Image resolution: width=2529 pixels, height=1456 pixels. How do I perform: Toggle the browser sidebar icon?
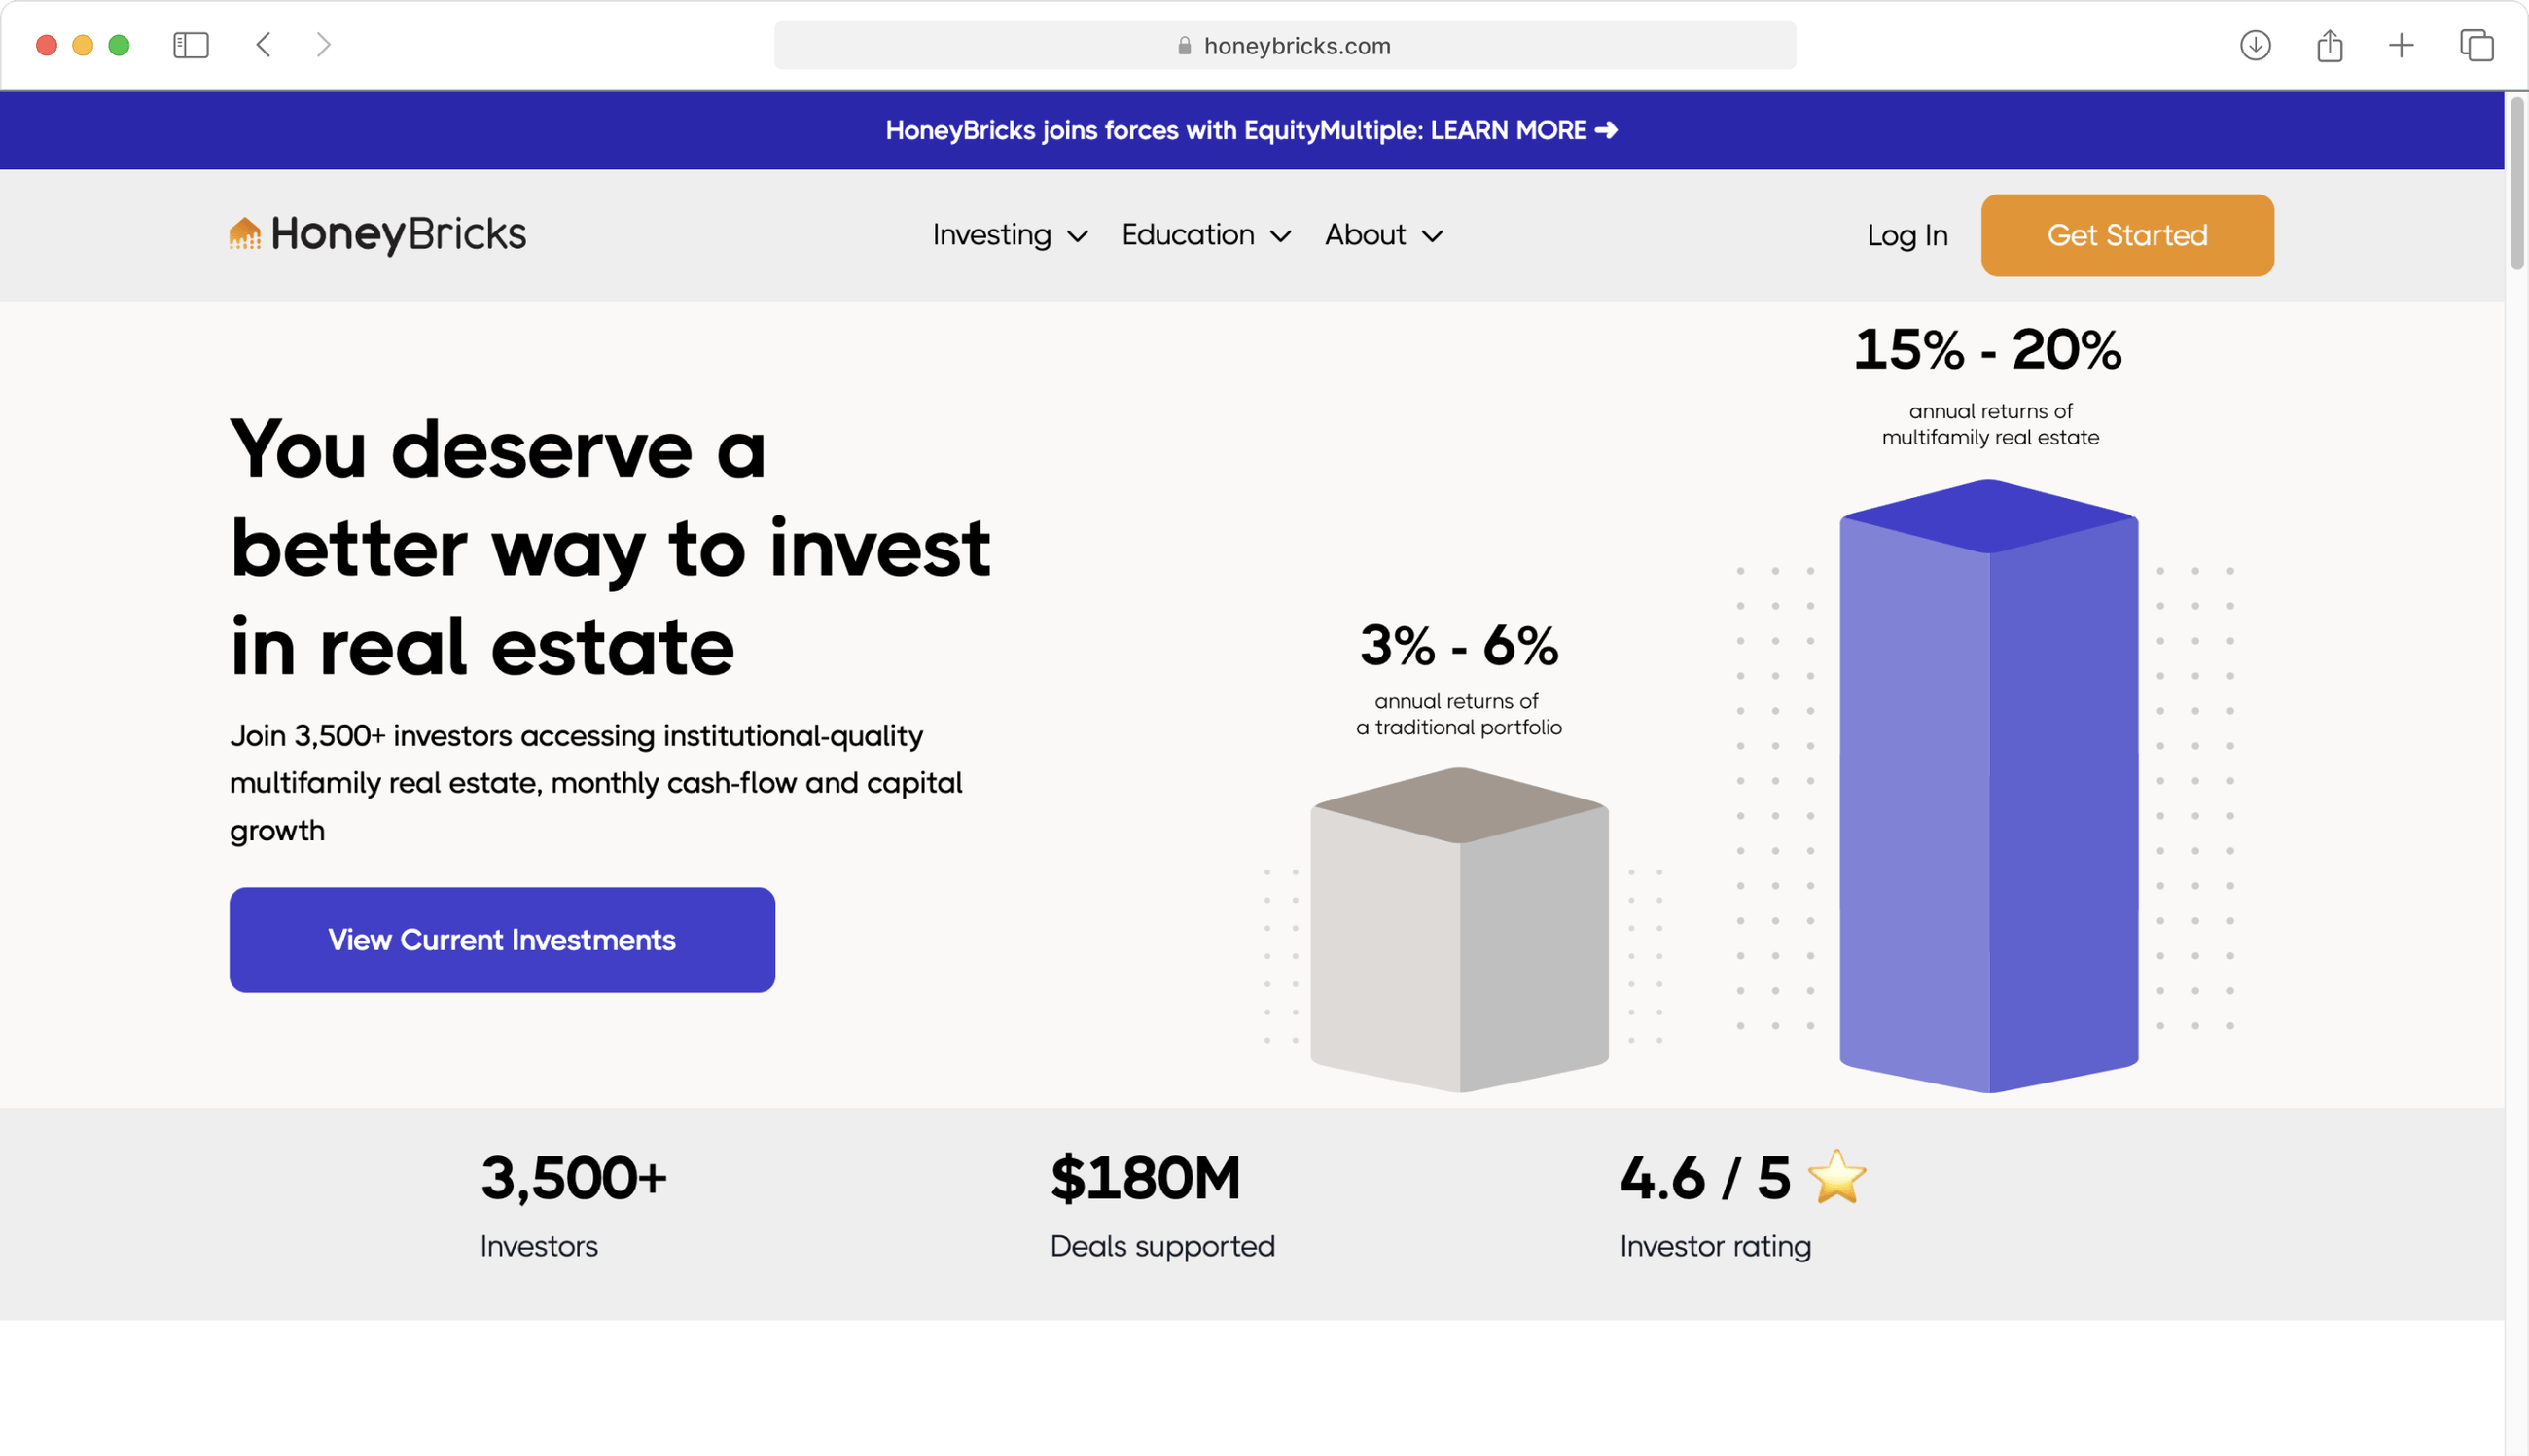click(190, 45)
